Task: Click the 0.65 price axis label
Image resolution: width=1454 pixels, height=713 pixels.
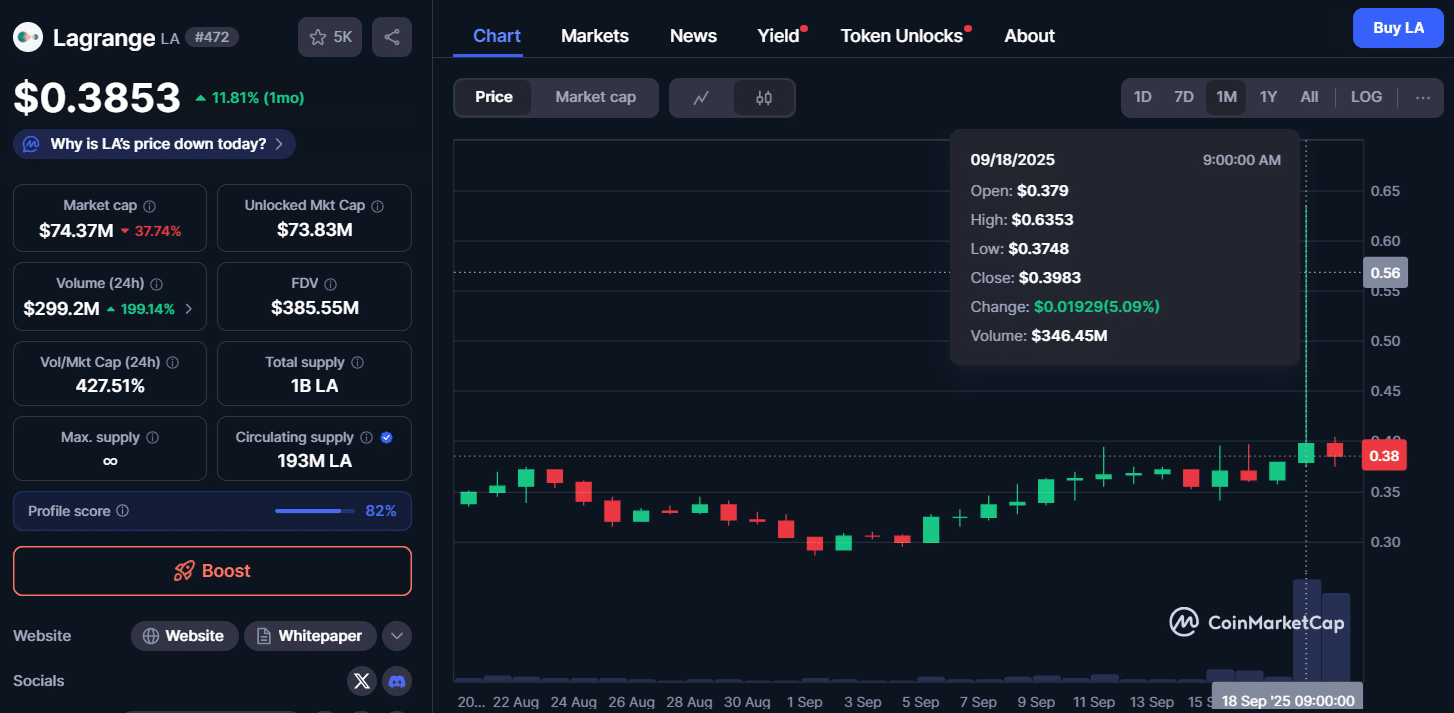Action: coord(1385,191)
